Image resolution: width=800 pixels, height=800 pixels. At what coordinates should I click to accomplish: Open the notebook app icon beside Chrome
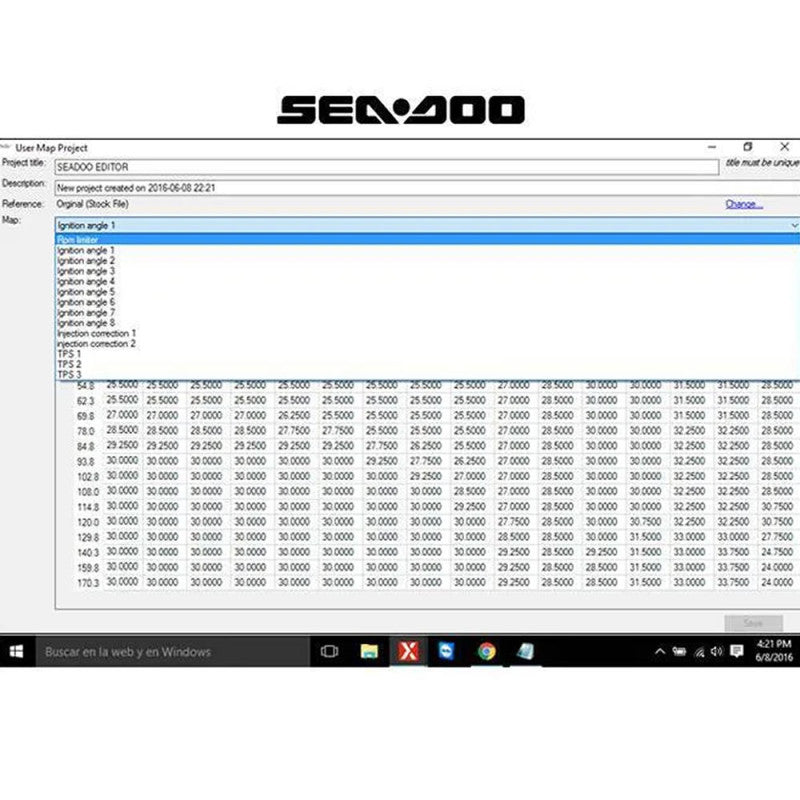click(x=525, y=652)
